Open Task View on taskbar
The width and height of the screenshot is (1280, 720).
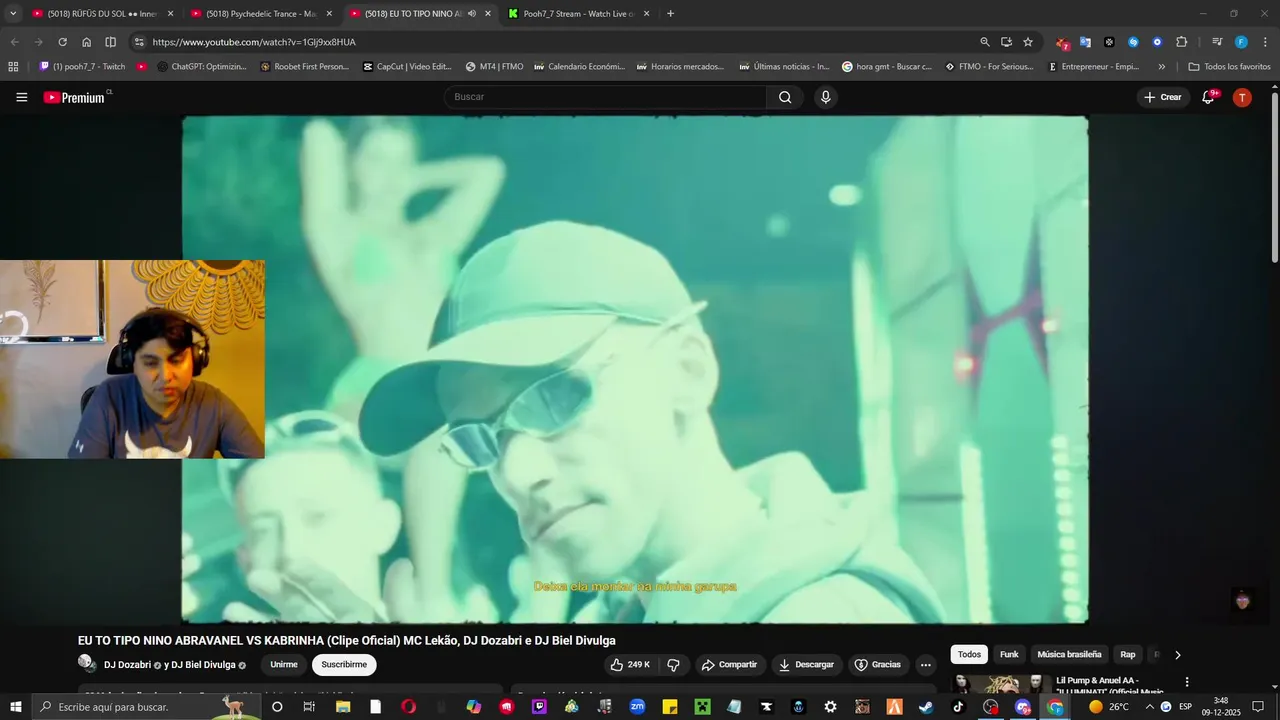coord(309,707)
